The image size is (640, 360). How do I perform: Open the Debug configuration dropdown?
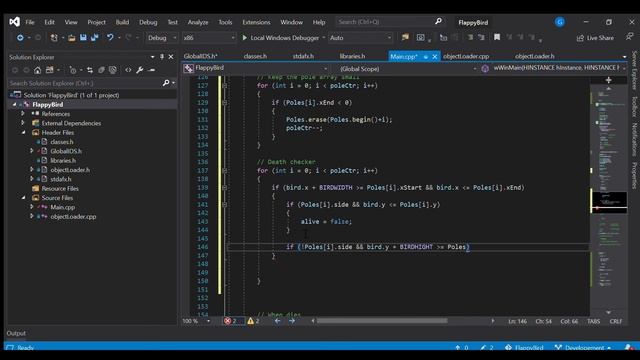pyautogui.click(x=162, y=38)
